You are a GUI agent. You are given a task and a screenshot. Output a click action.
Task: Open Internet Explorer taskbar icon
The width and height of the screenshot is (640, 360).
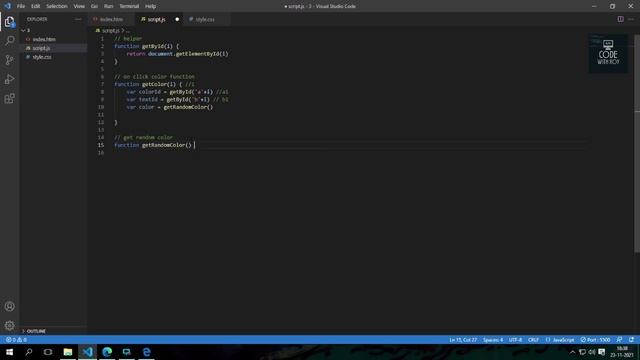click(x=147, y=352)
